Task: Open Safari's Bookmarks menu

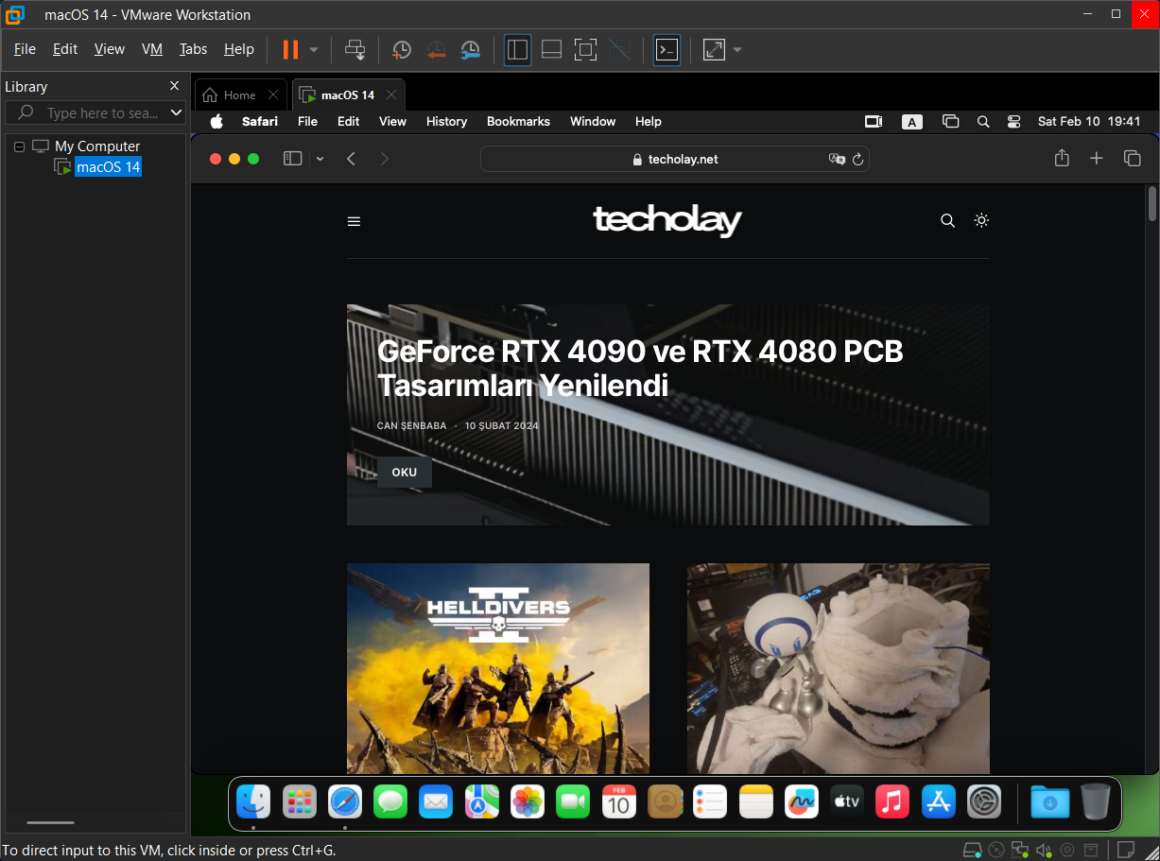Action: click(518, 121)
